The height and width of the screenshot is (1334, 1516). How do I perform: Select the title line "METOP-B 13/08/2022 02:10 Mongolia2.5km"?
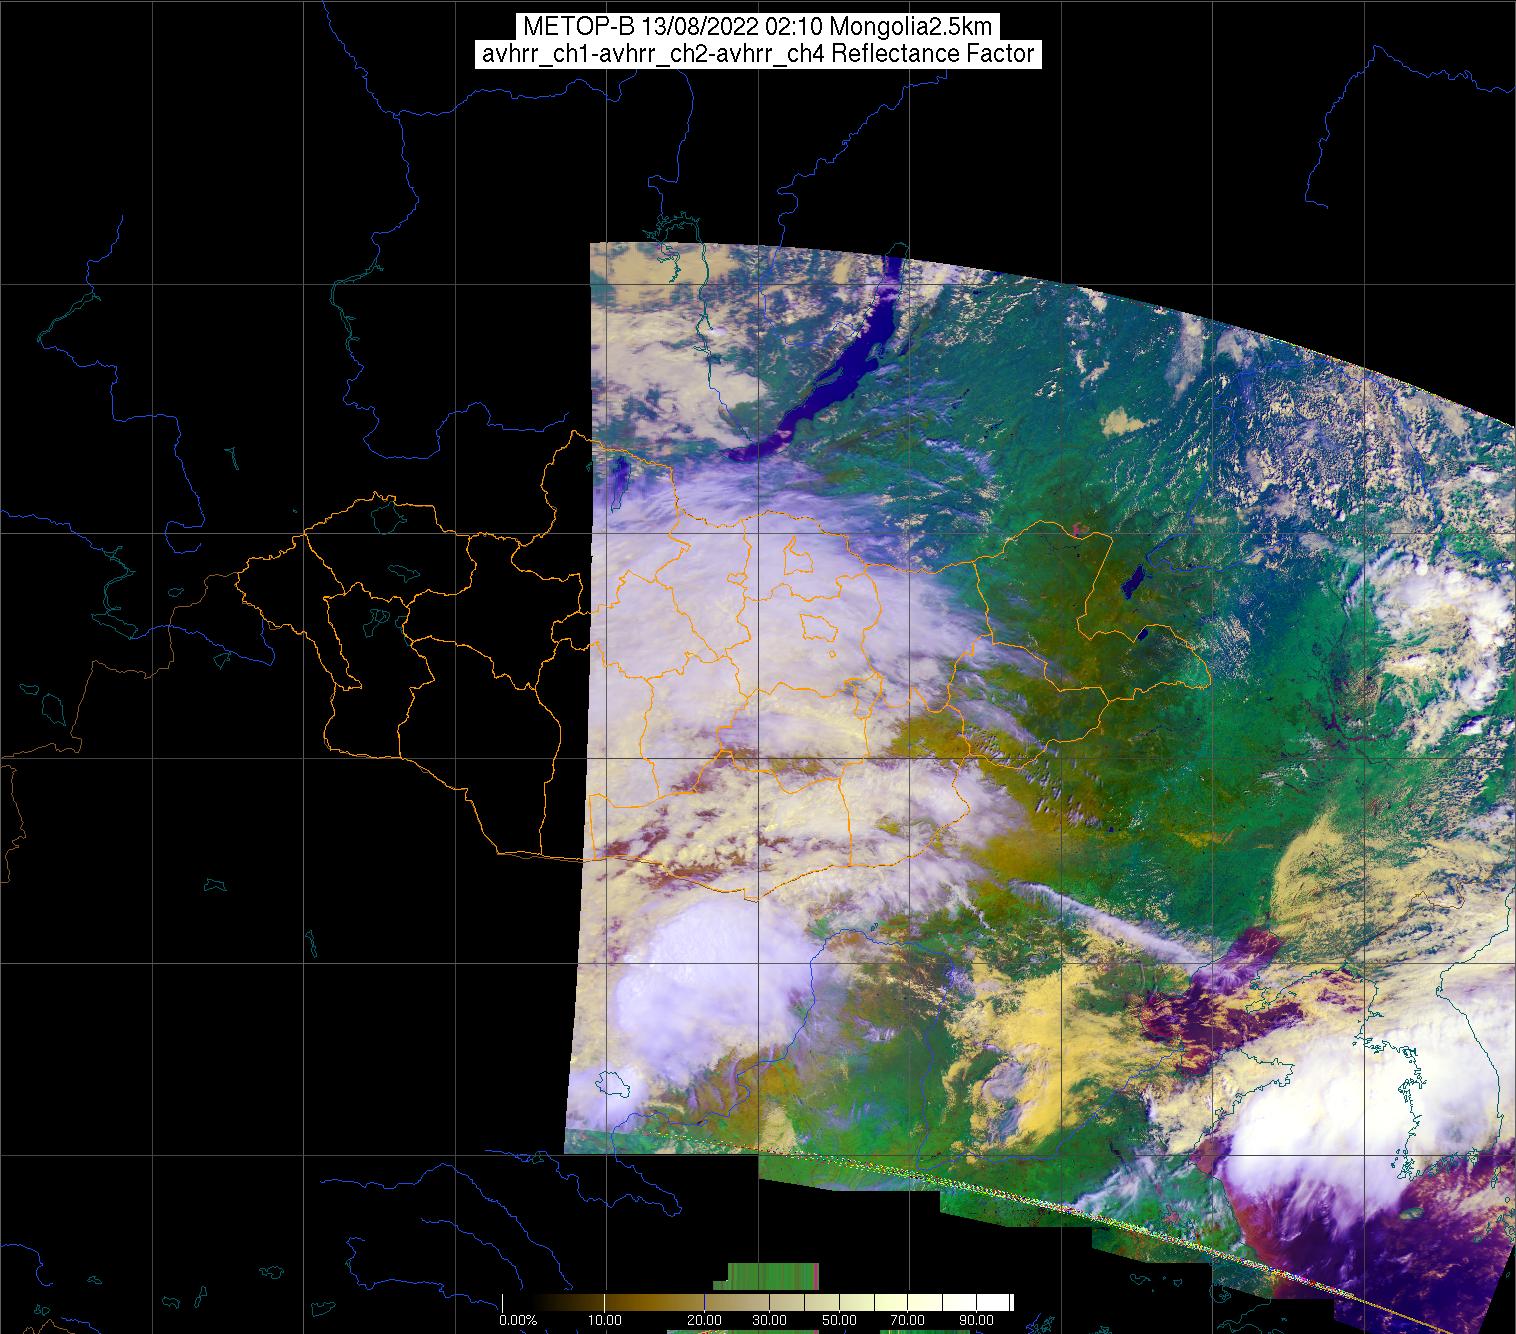758,27
